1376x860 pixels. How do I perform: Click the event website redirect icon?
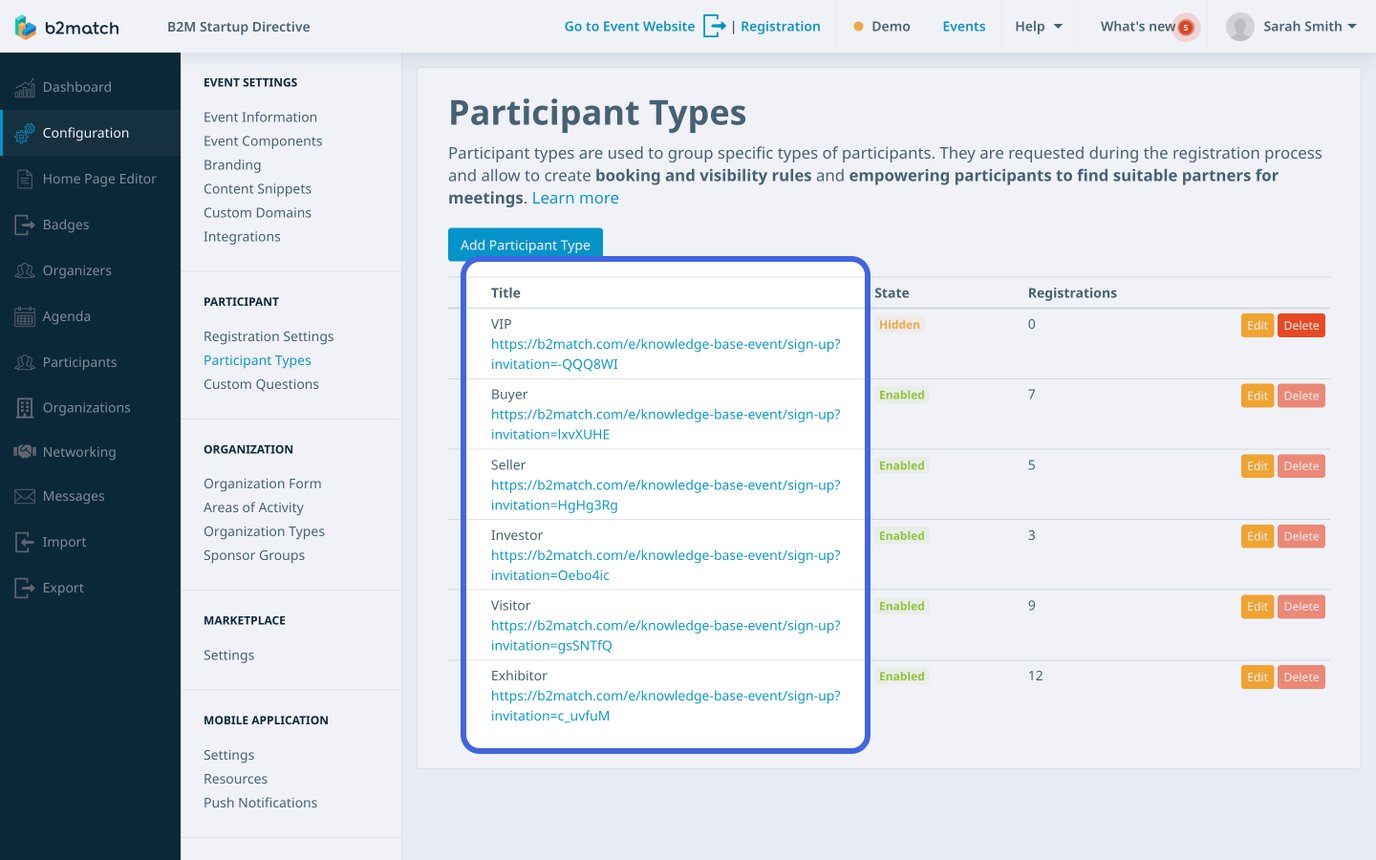[714, 26]
